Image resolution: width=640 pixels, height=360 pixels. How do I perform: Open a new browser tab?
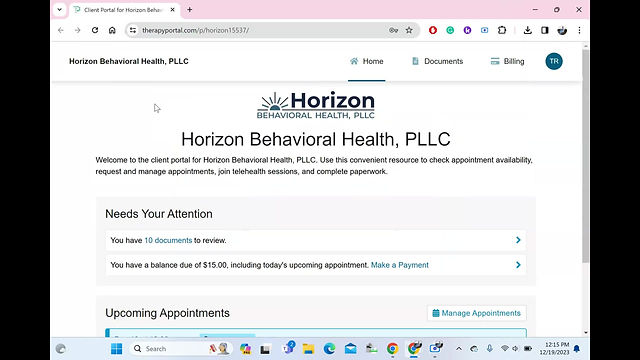(x=189, y=10)
